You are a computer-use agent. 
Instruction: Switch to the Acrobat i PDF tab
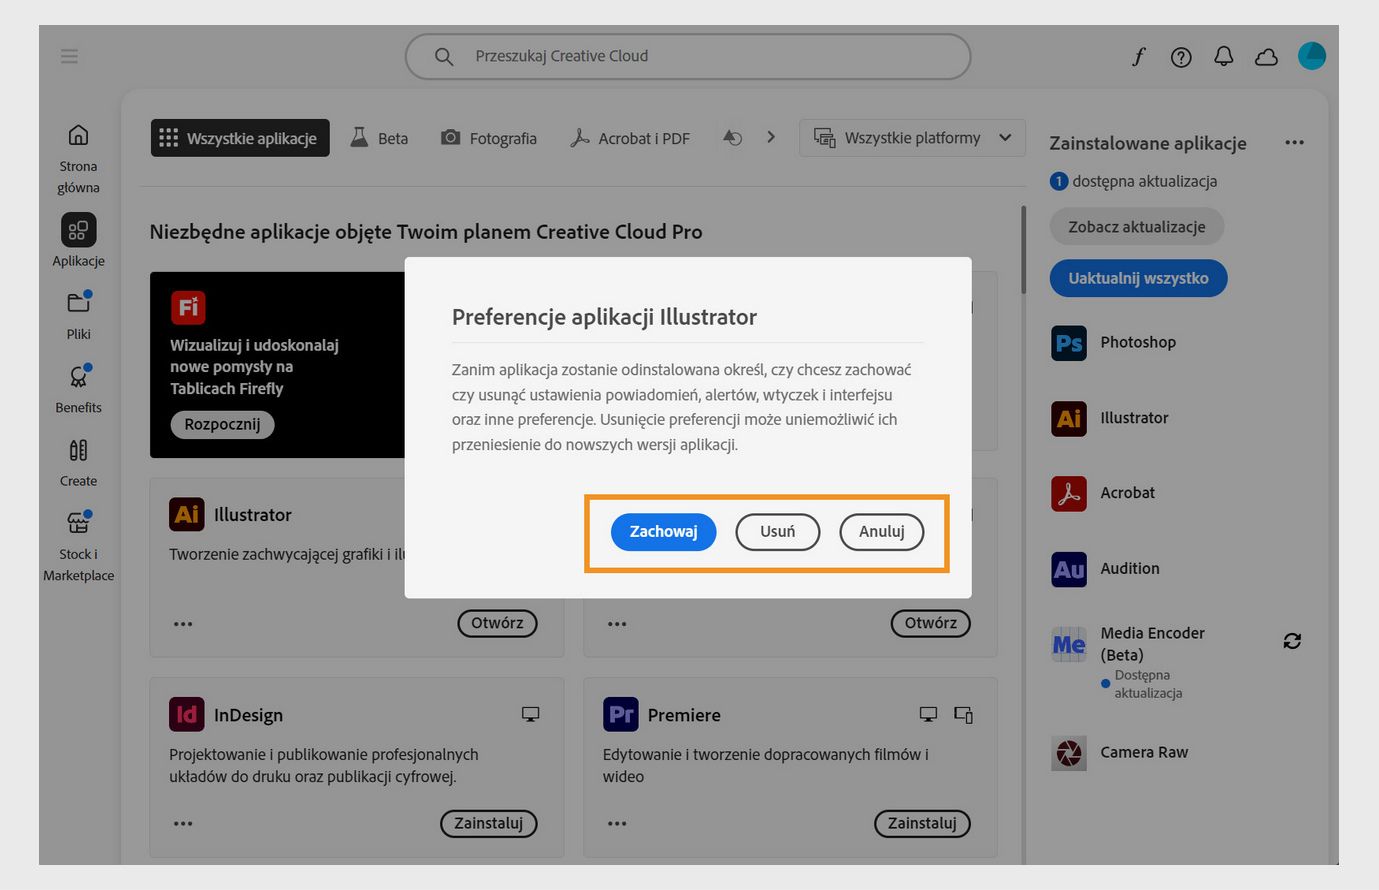(x=630, y=138)
